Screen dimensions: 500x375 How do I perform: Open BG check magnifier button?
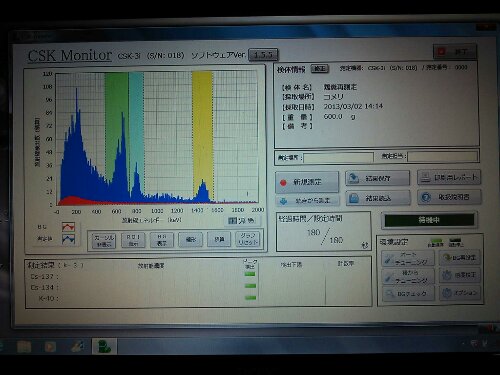point(408,294)
